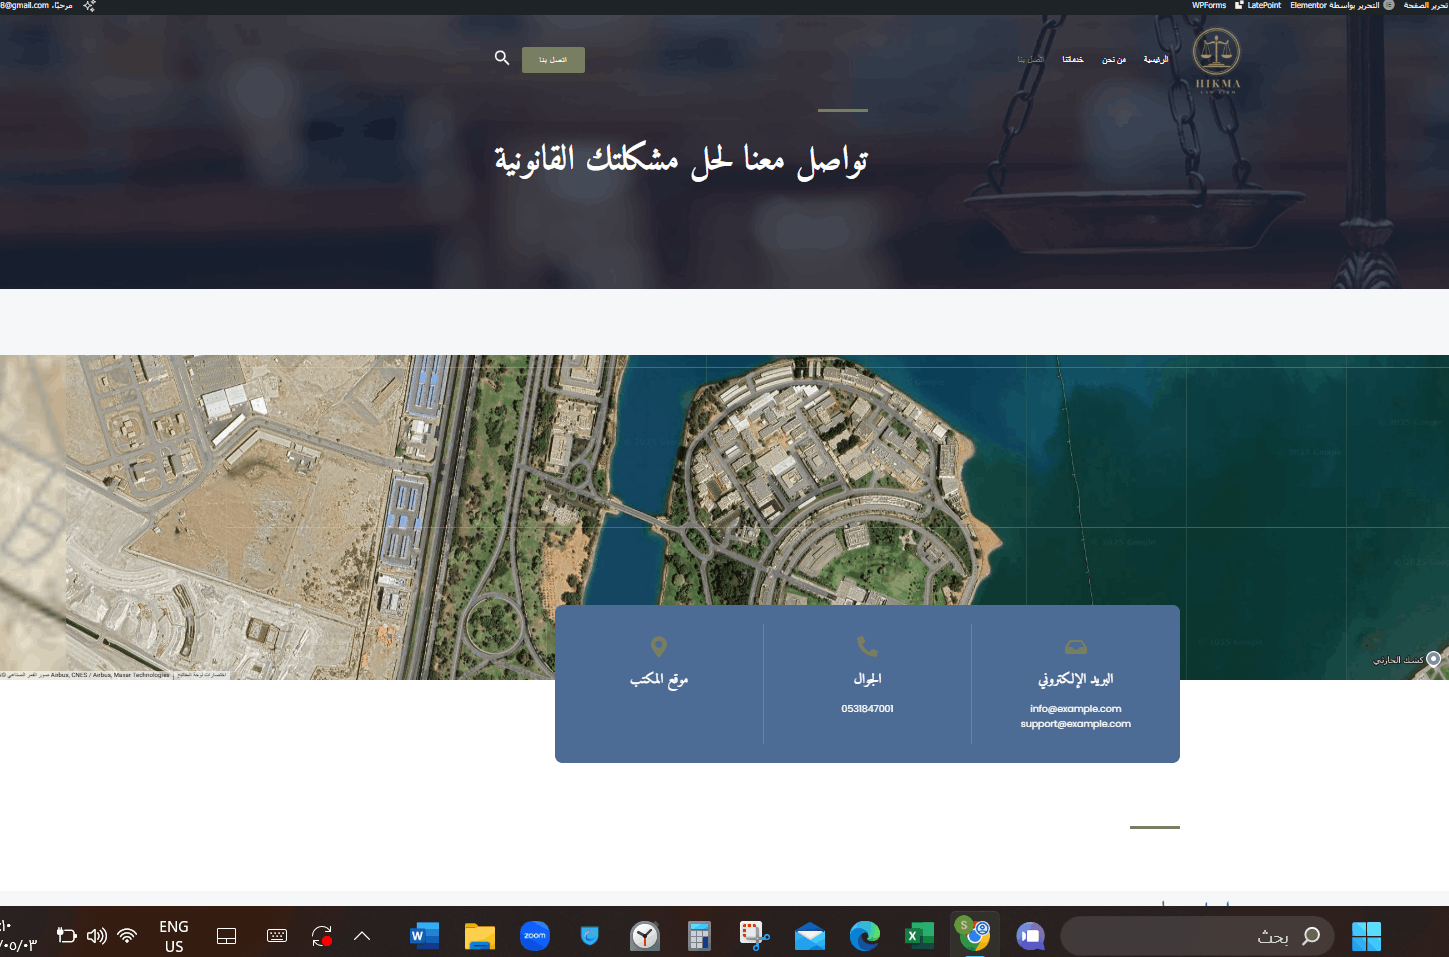Open the ENG US language switcher

pos(174,936)
